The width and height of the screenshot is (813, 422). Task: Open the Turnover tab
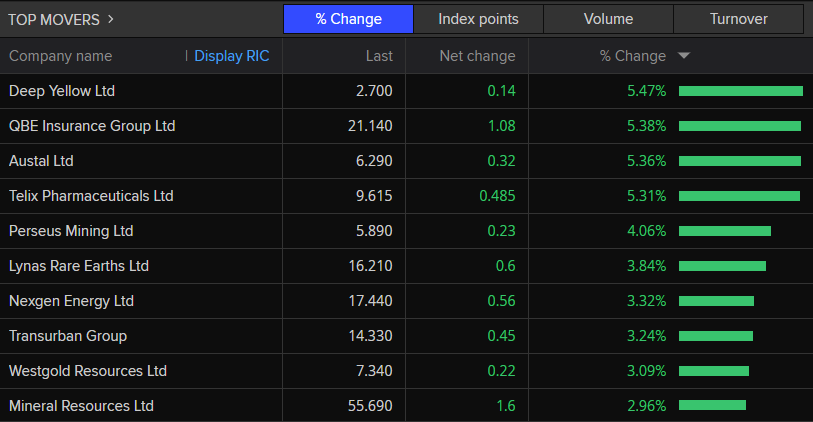tap(738, 19)
